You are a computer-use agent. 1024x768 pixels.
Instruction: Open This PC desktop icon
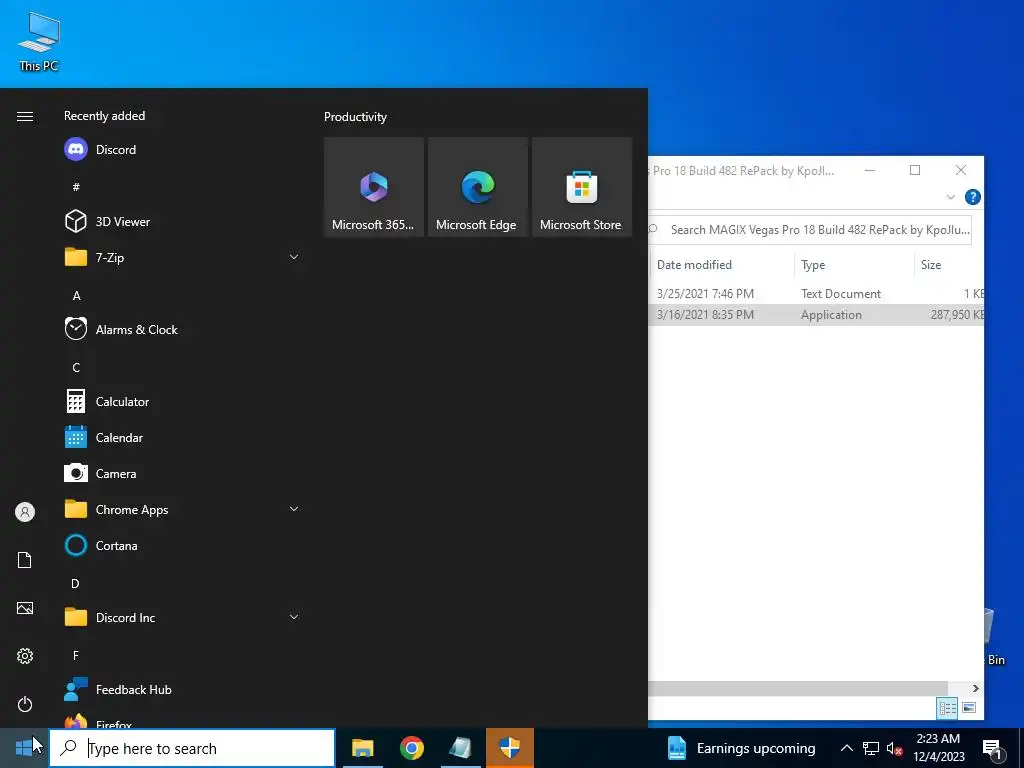point(39,41)
